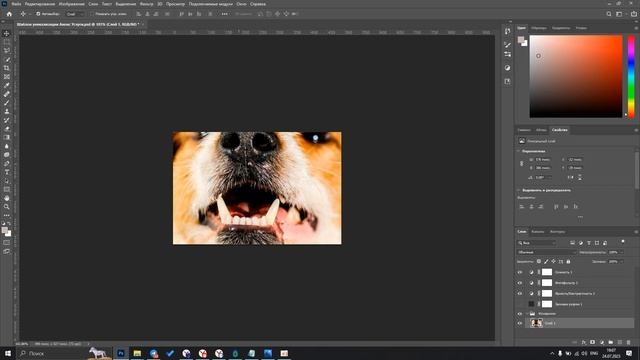Viewport: 640px width, 360px height.
Task: Click the foreground color swatch in toolbox
Action: tap(4, 231)
